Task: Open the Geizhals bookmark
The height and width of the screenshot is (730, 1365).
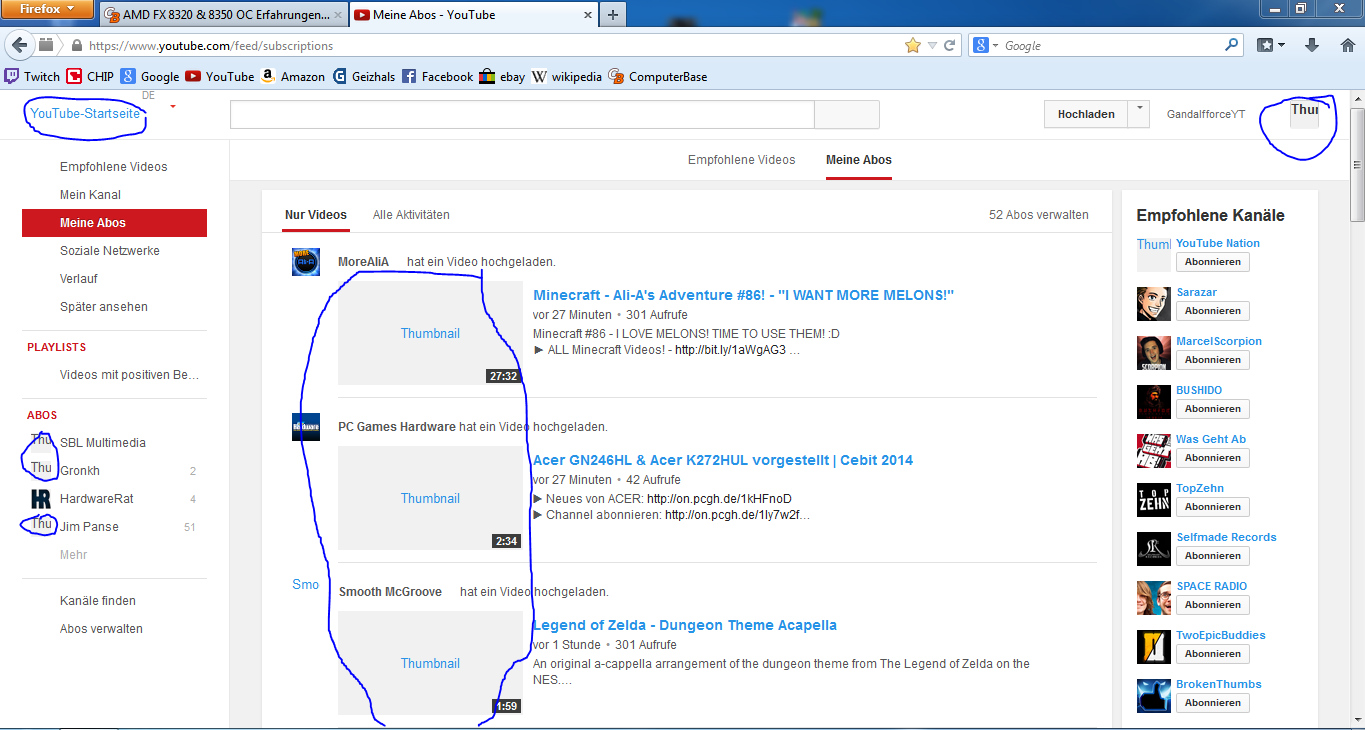Action: pyautogui.click(x=364, y=76)
